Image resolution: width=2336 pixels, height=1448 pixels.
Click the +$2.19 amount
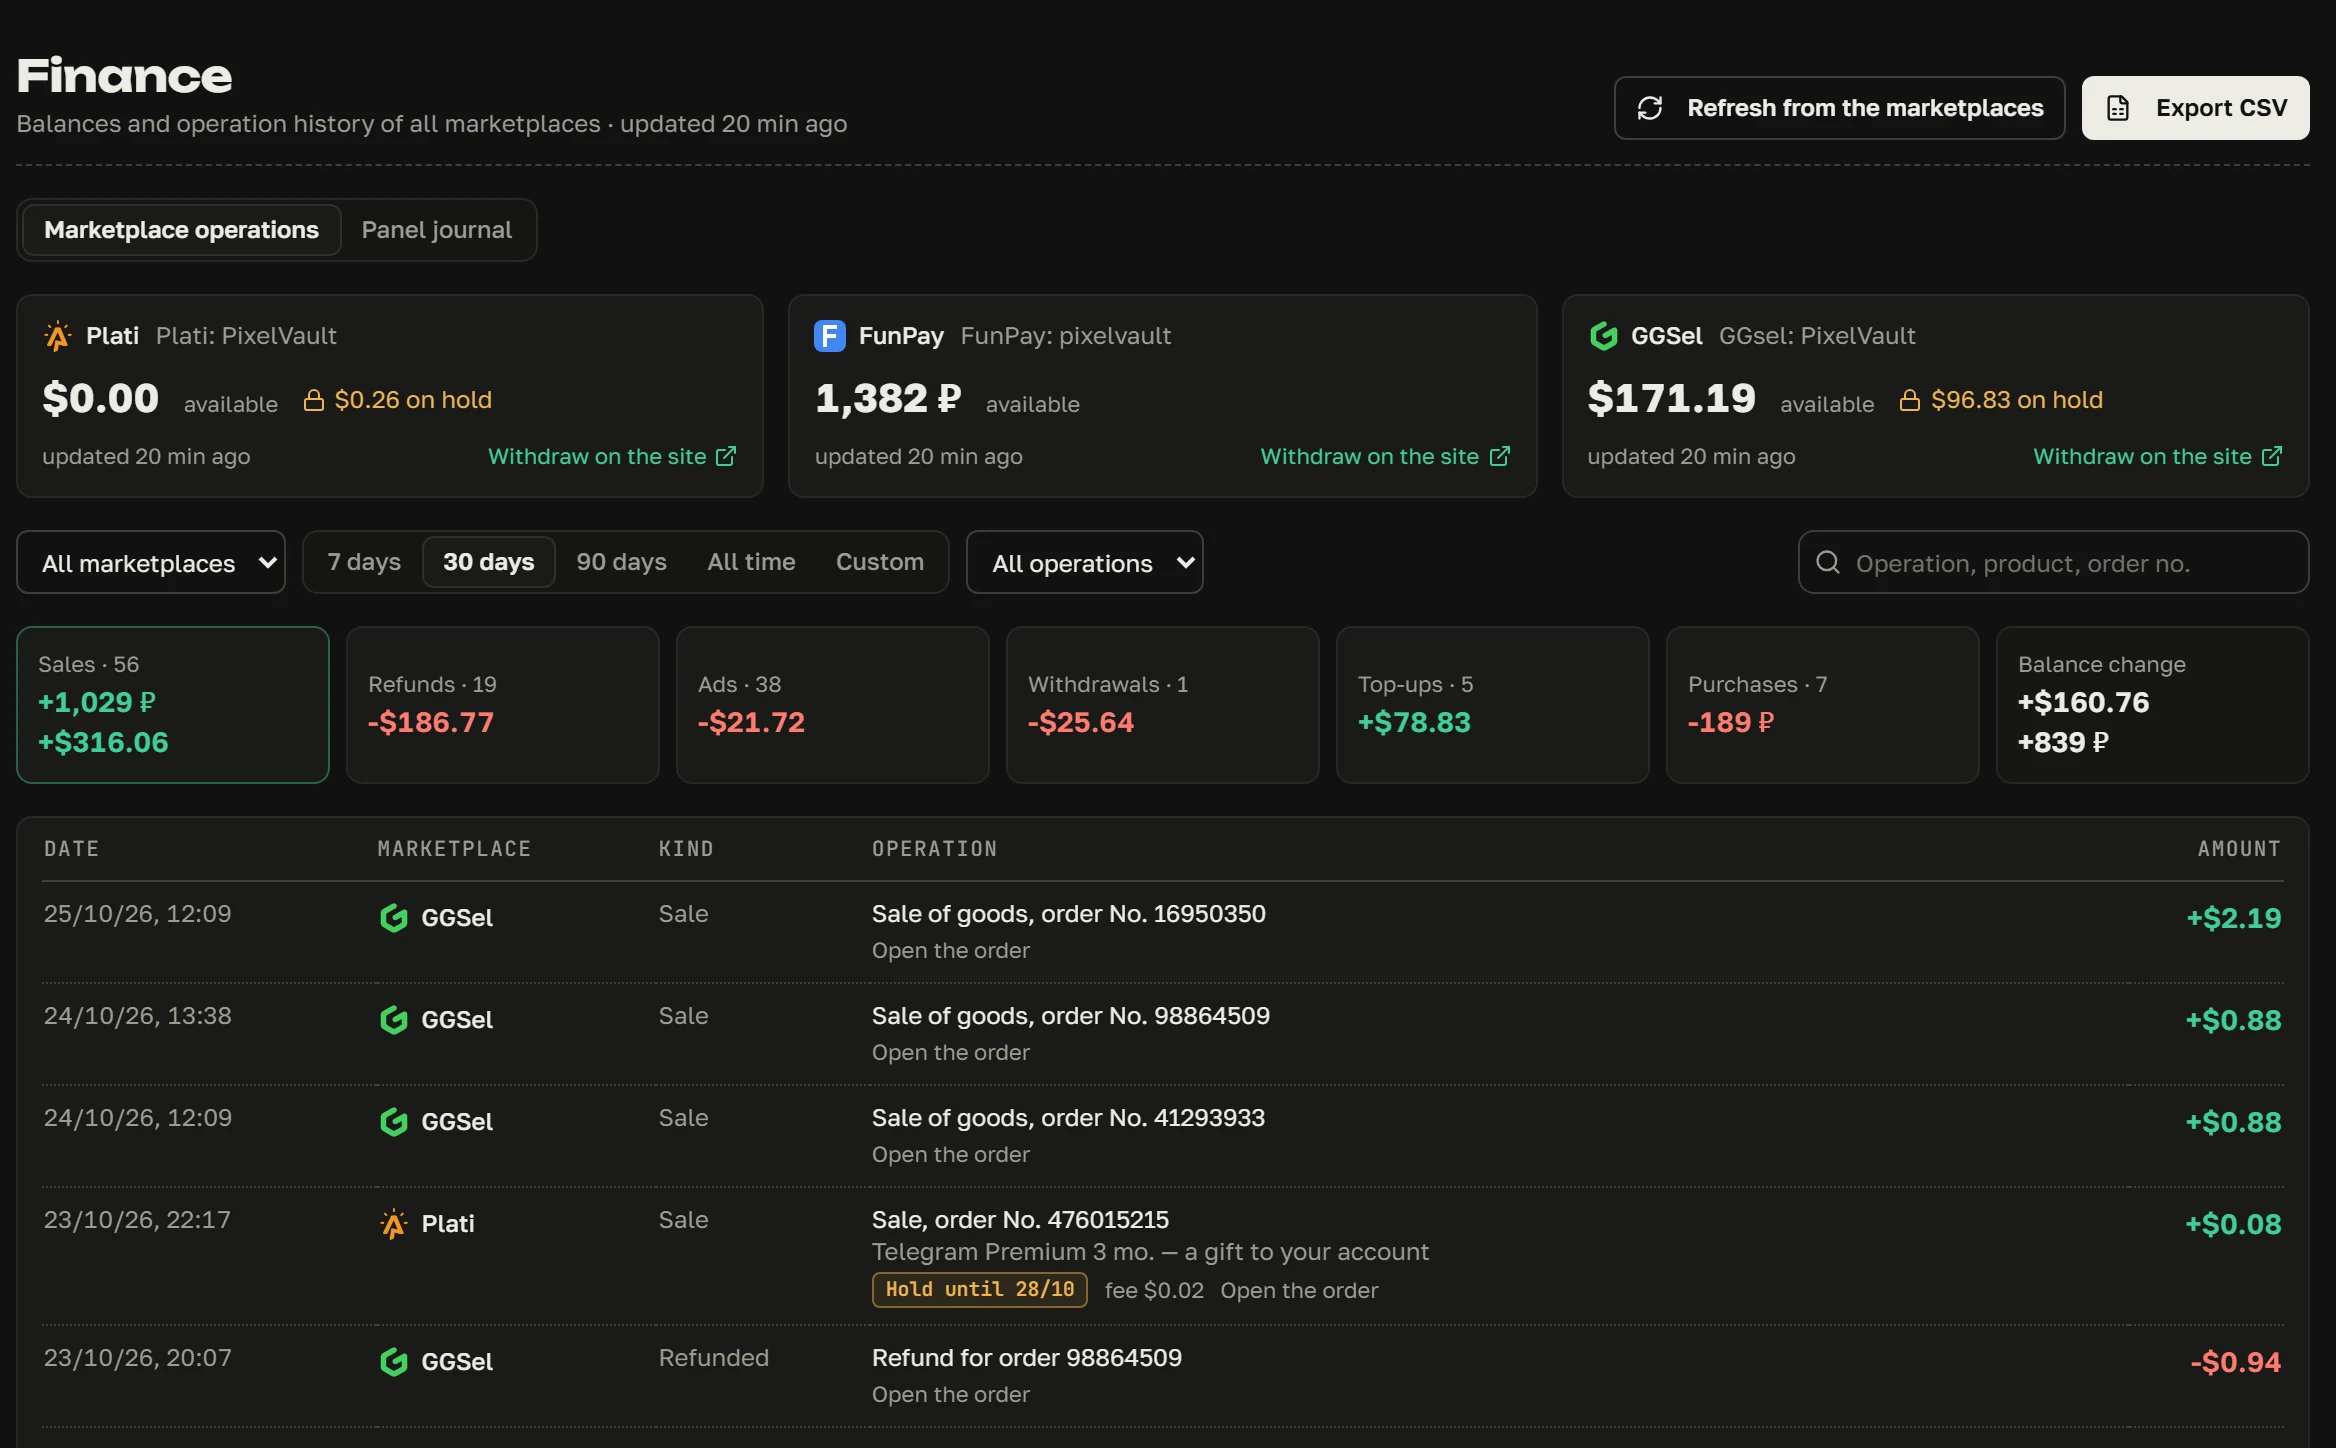(x=2234, y=918)
